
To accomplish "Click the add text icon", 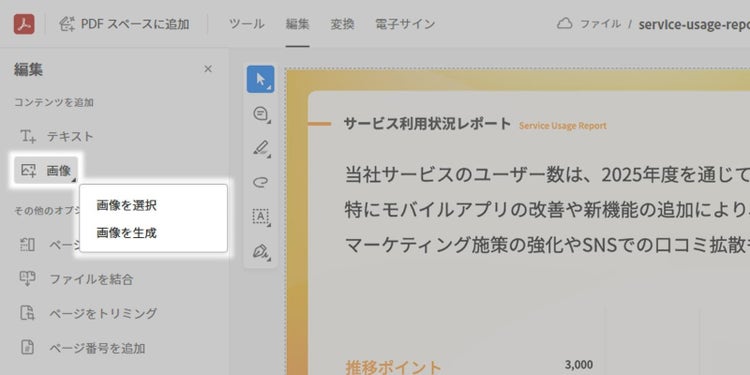I will 28,136.
